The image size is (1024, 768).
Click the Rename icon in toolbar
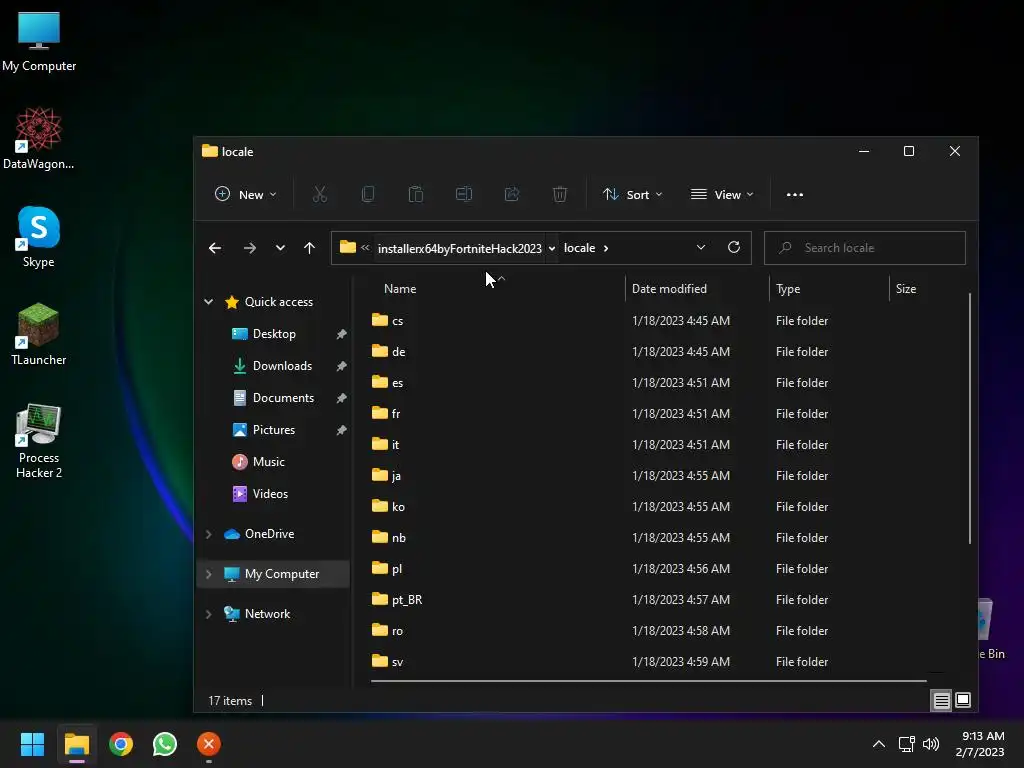(464, 195)
